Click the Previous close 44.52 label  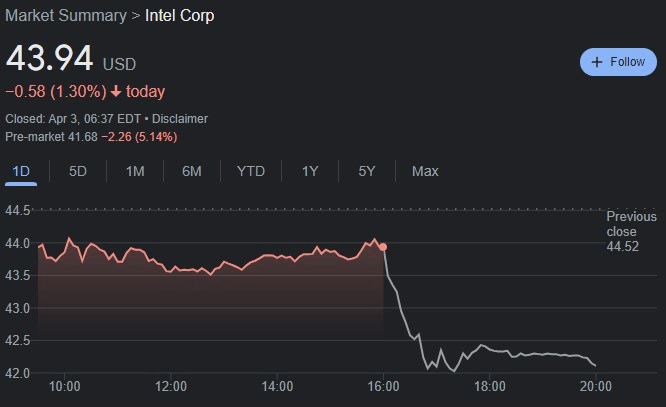(x=631, y=231)
